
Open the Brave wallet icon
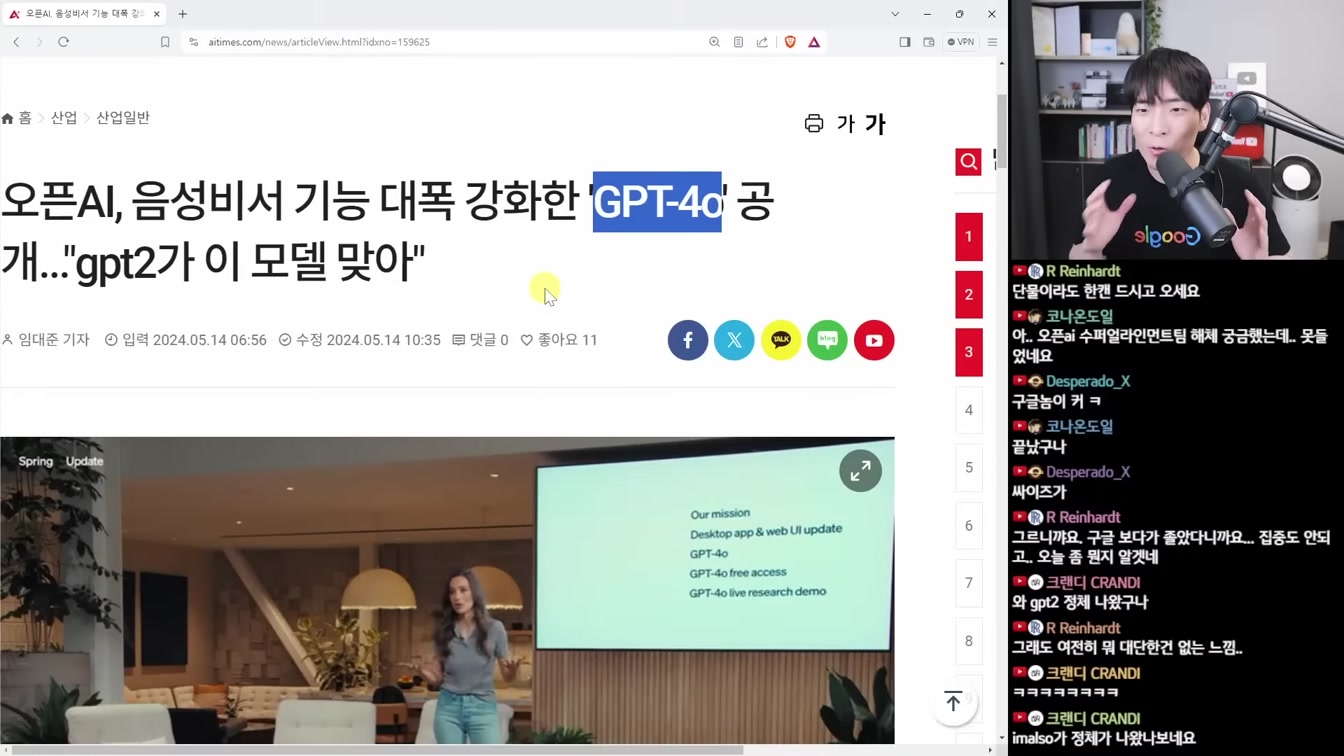tap(929, 42)
